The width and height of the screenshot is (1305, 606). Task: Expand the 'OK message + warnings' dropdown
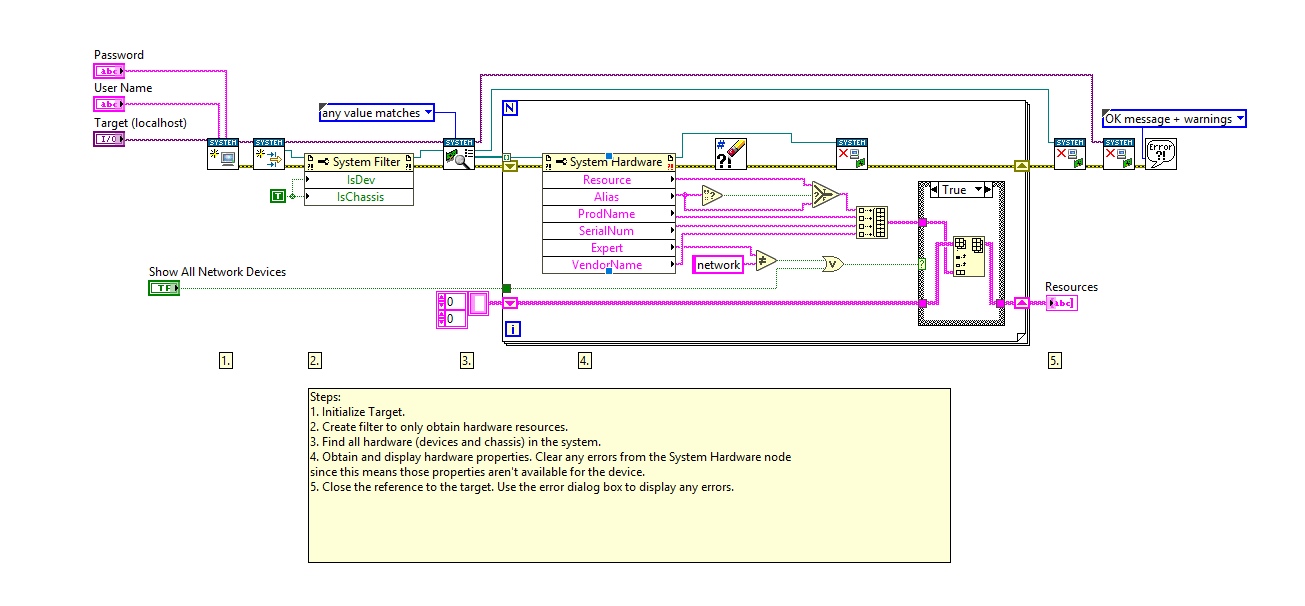[1175, 119]
